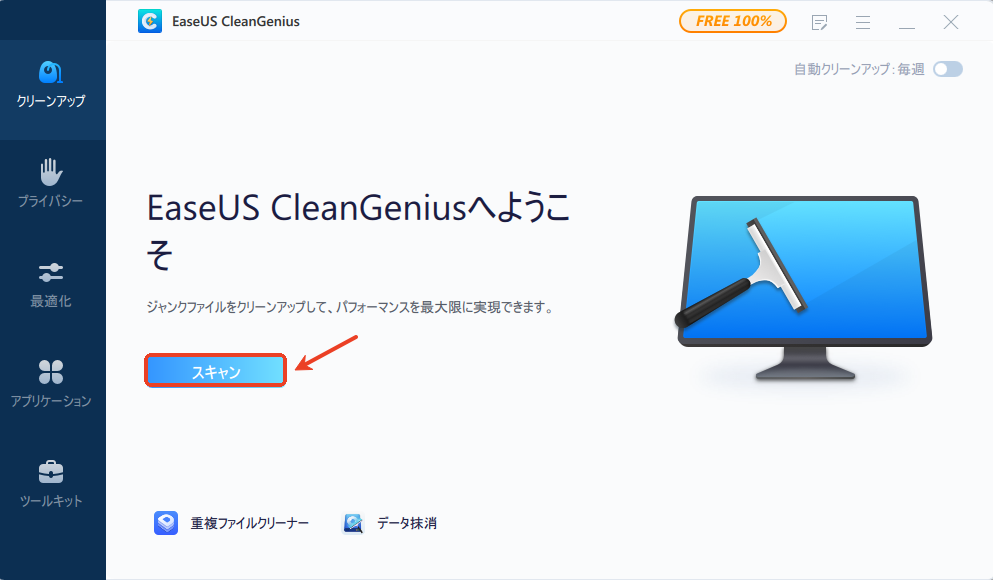Open the 重複ファイルクリーナー text link

[x=250, y=524]
